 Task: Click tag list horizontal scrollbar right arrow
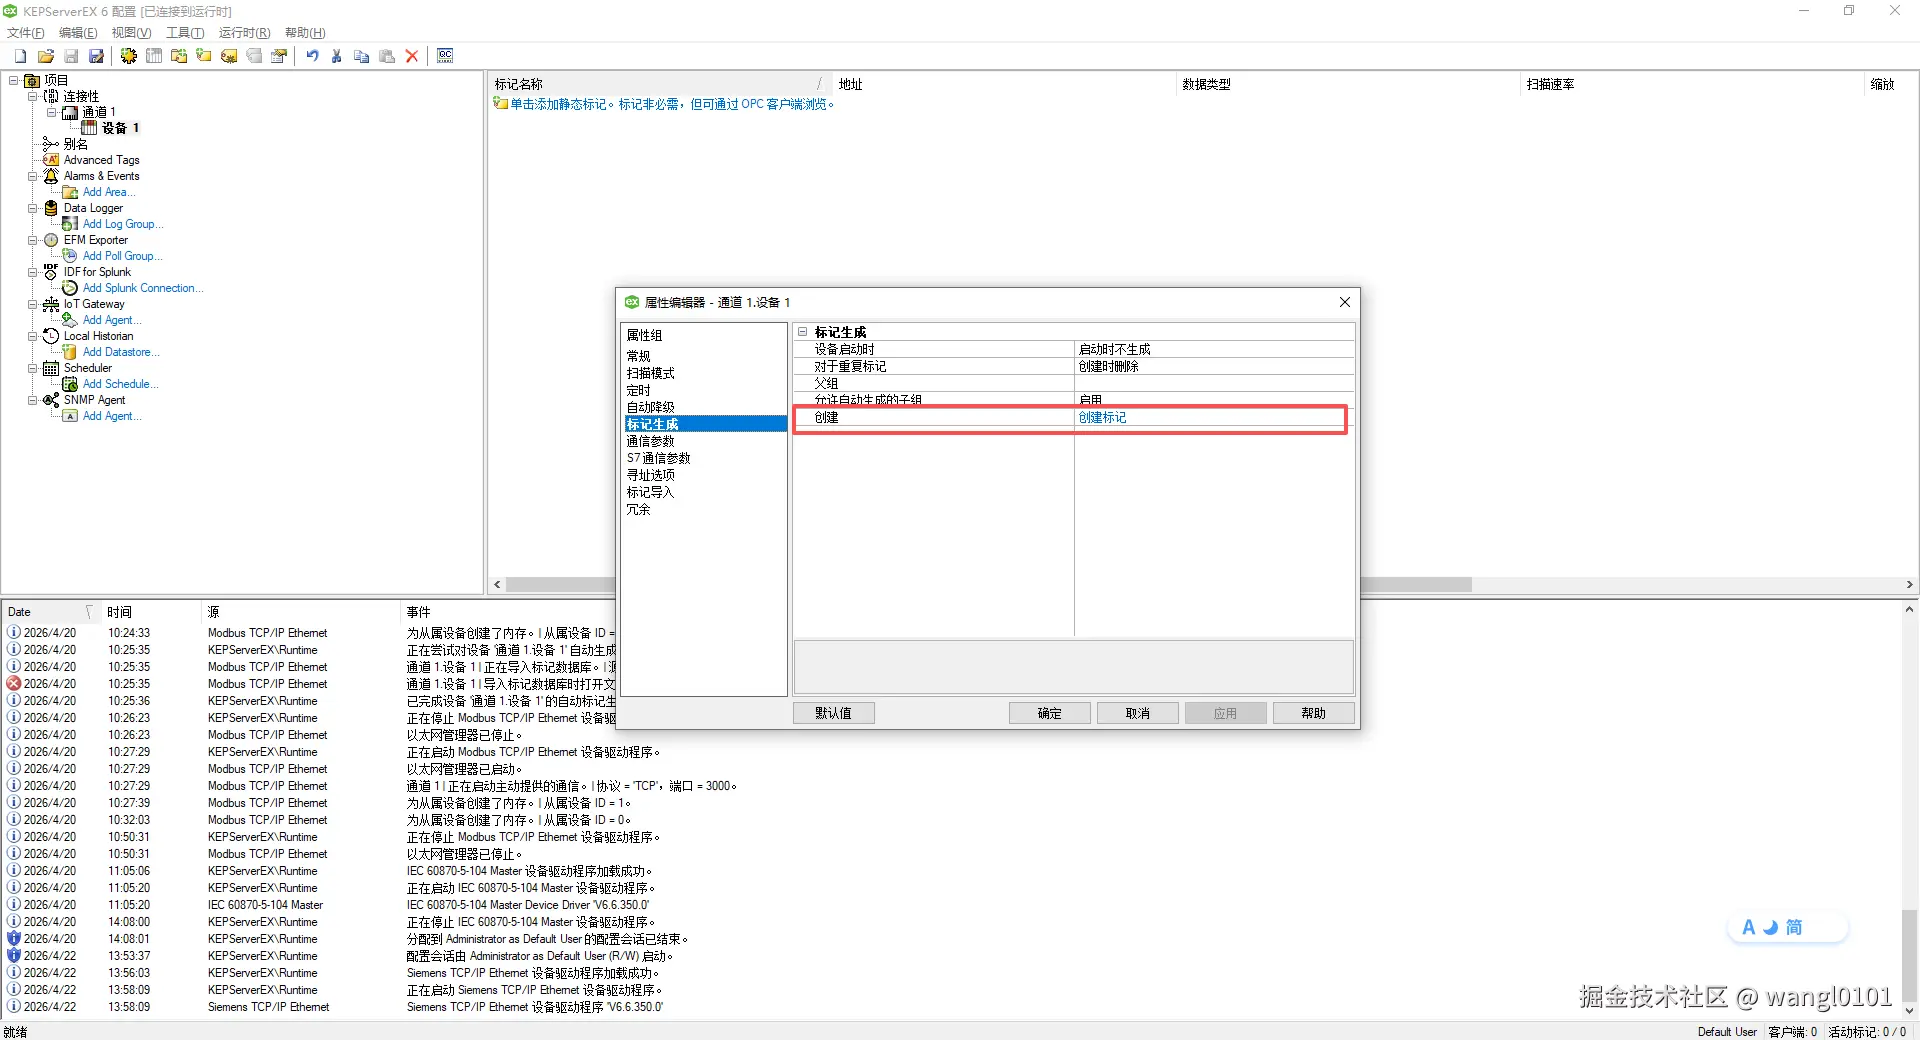(x=1909, y=585)
